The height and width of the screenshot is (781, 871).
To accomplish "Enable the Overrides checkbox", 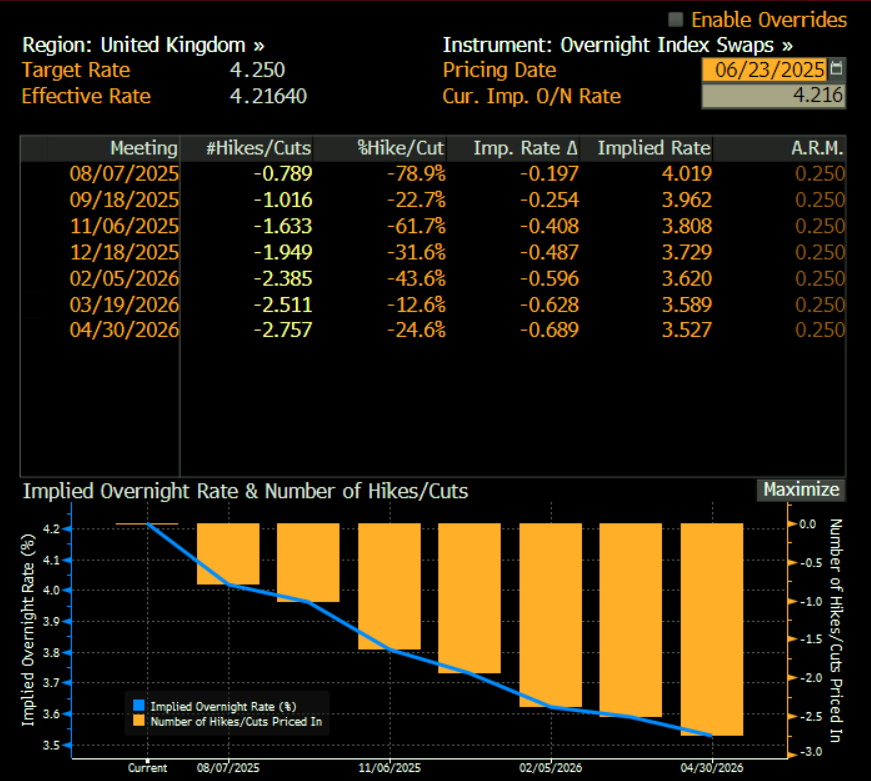I will 676,20.
